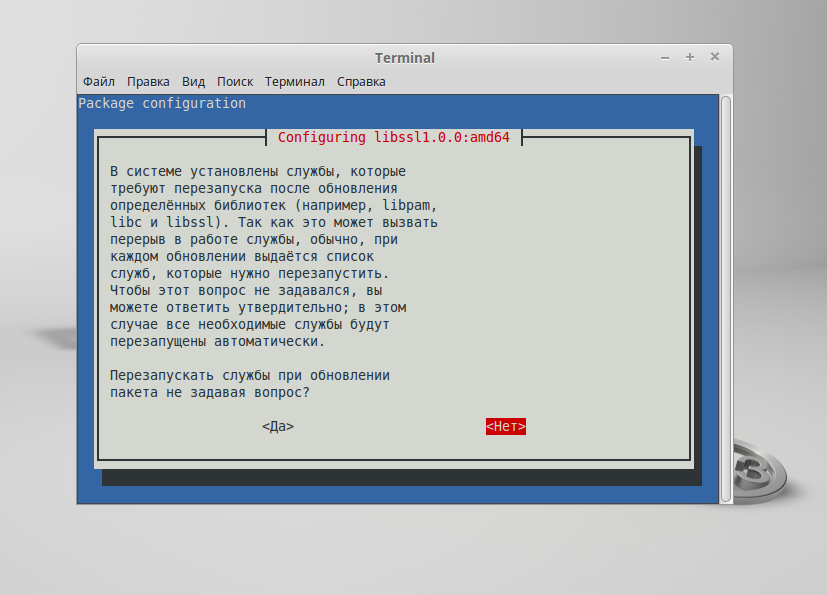Select the highlighted <Нет> option
The image size is (827, 595).
[x=506, y=426]
